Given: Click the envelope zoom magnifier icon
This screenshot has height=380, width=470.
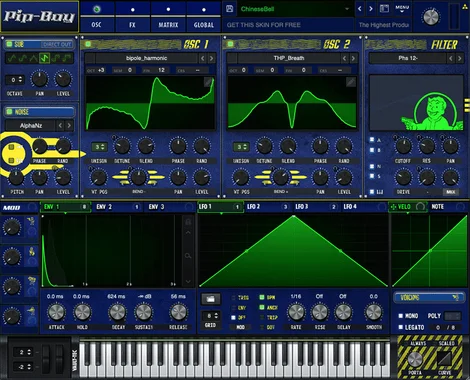Looking at the screenshot, I should [x=188, y=256].
